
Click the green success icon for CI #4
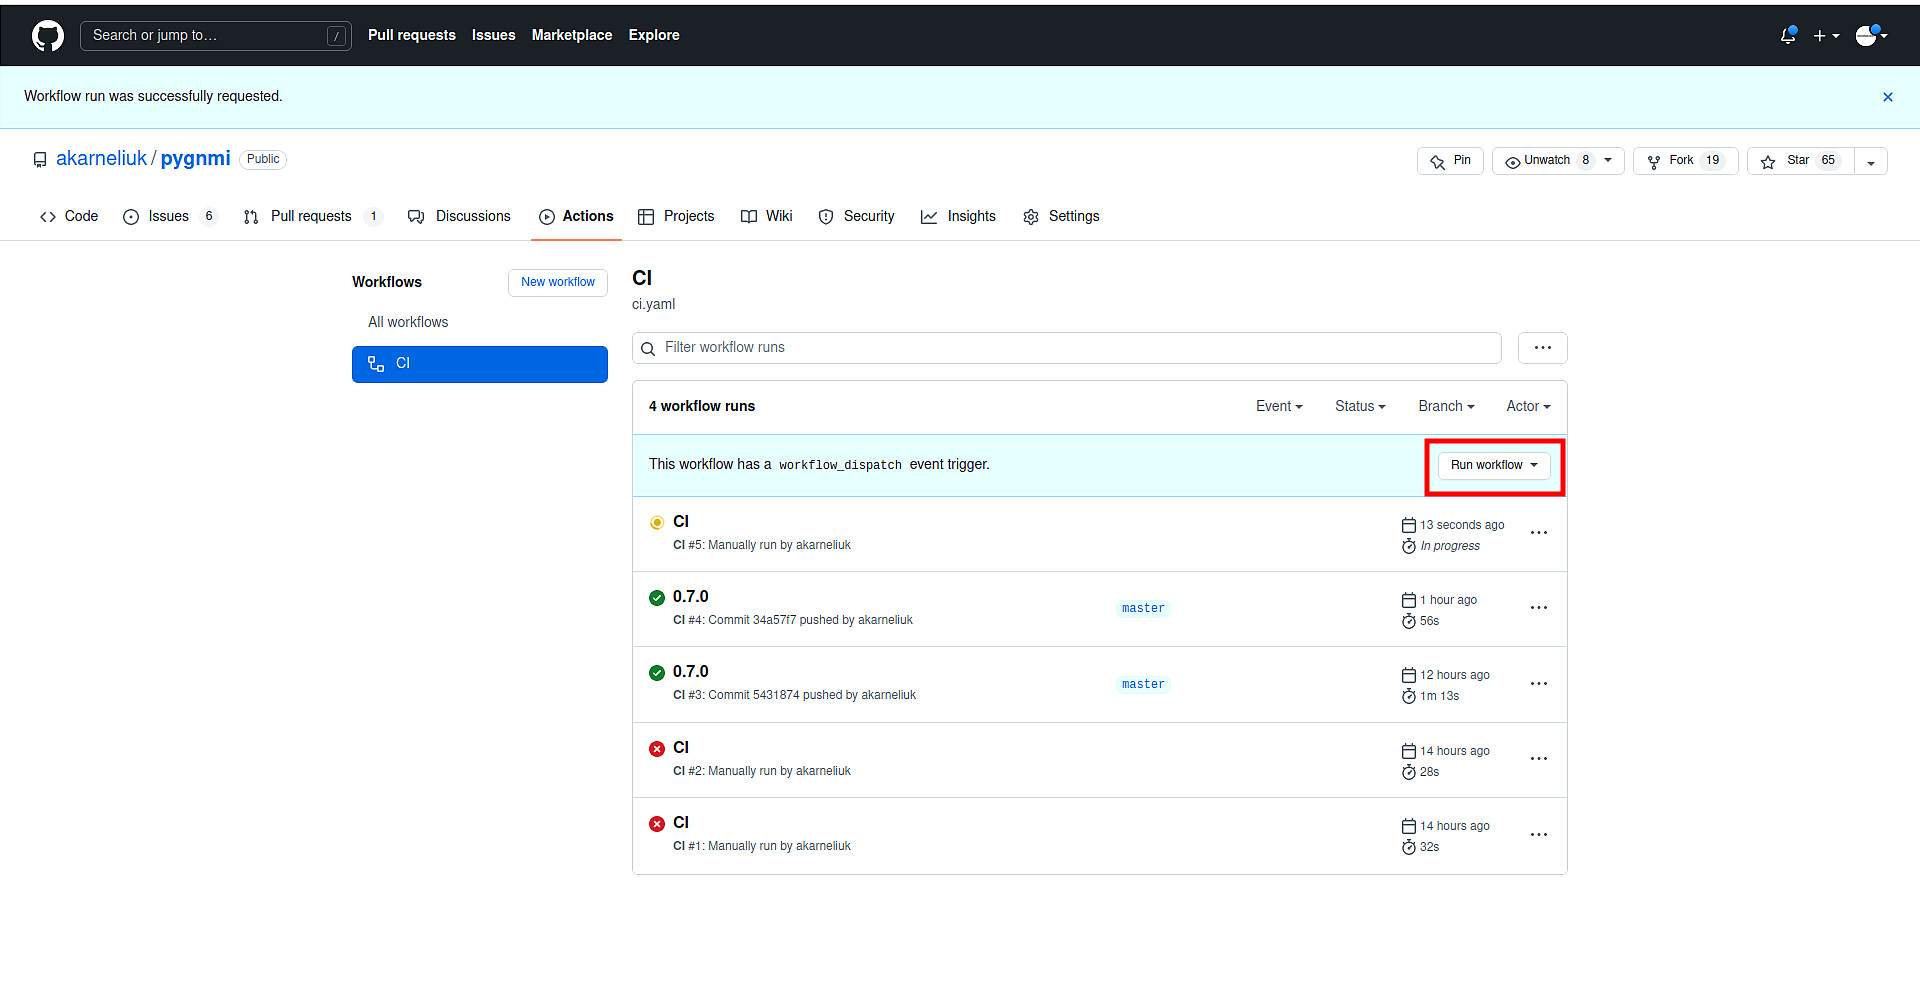pos(657,597)
